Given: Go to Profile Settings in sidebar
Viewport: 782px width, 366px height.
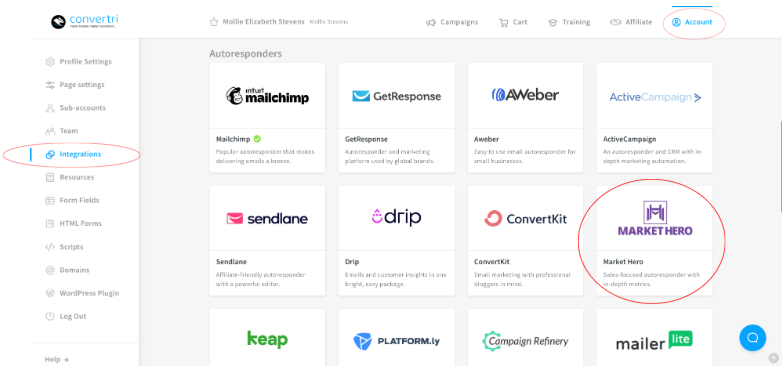Looking at the screenshot, I should [x=78, y=62].
